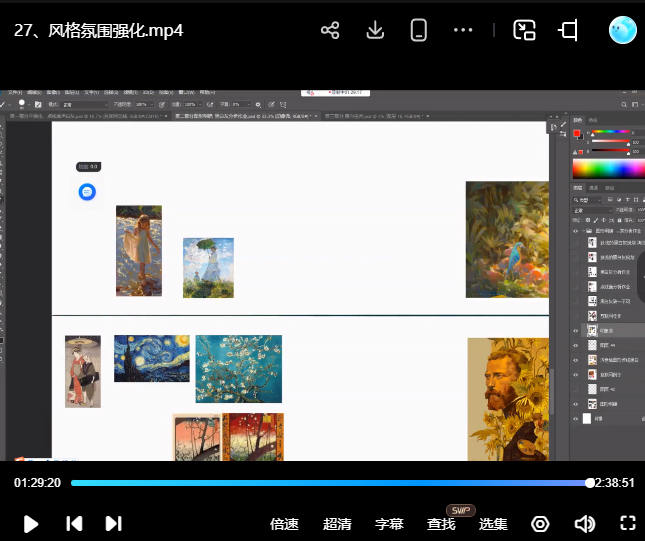Open the 倍速 playback speed menu
Image resolution: width=645 pixels, height=541 pixels.
[x=284, y=524]
